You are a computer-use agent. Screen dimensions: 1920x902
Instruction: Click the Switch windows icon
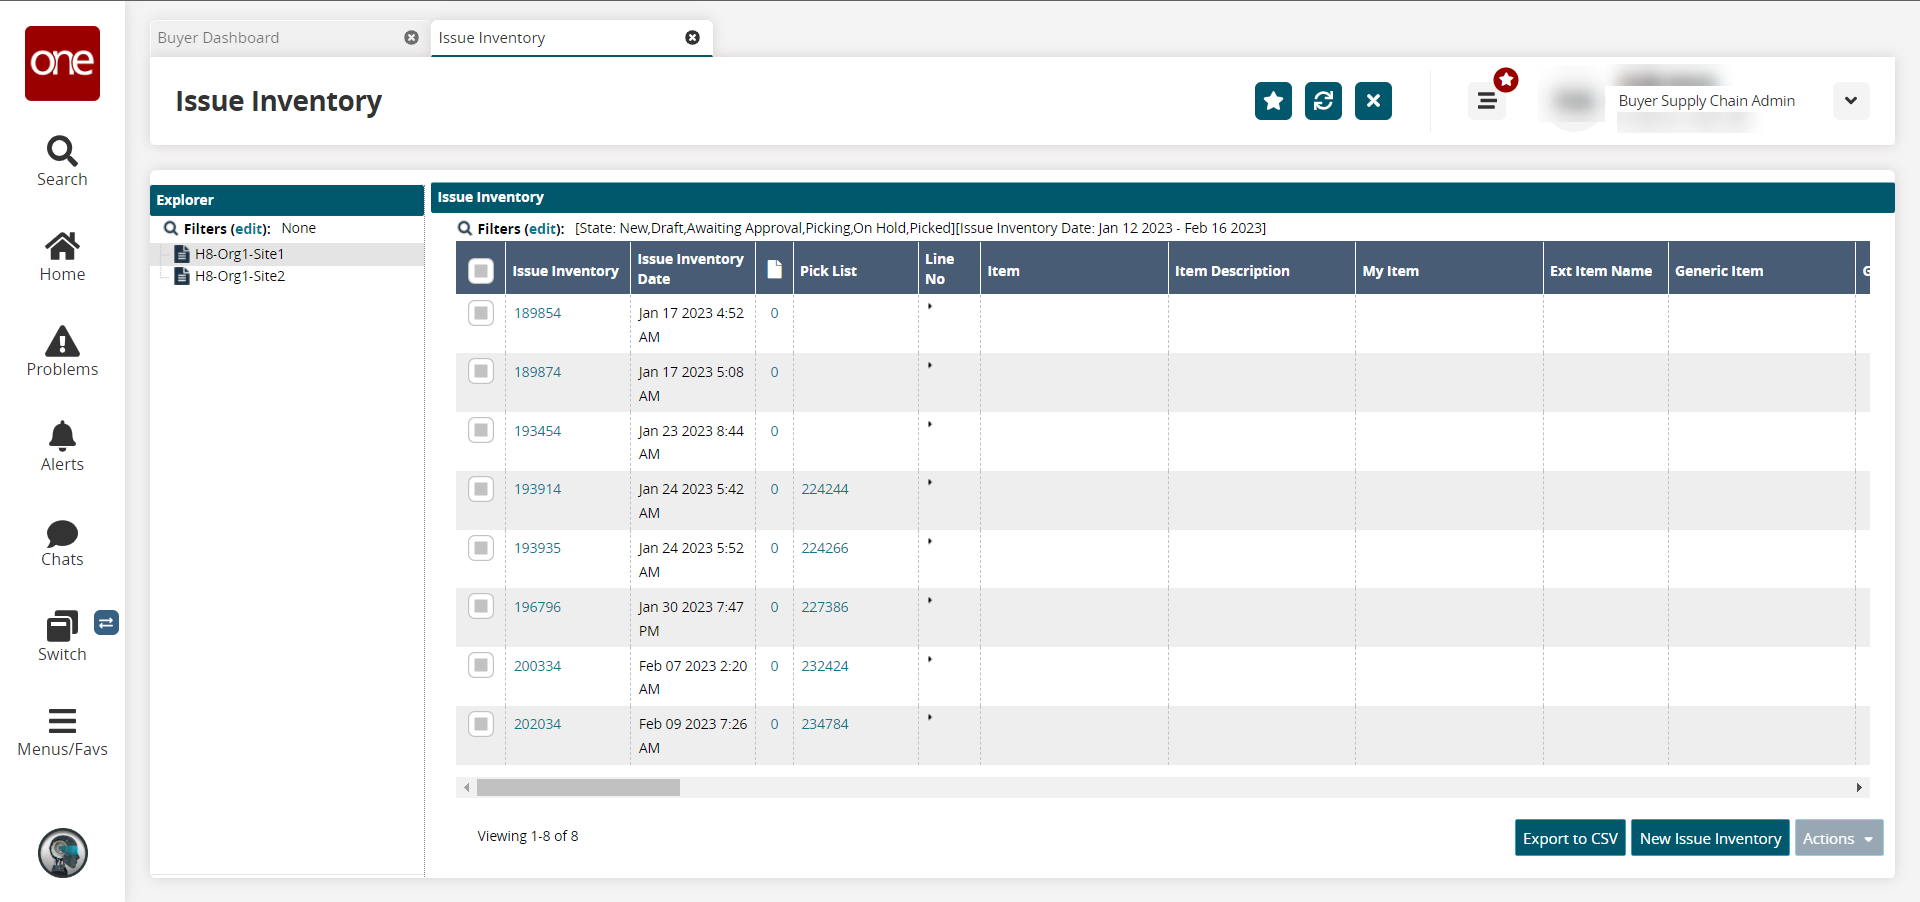pyautogui.click(x=62, y=627)
